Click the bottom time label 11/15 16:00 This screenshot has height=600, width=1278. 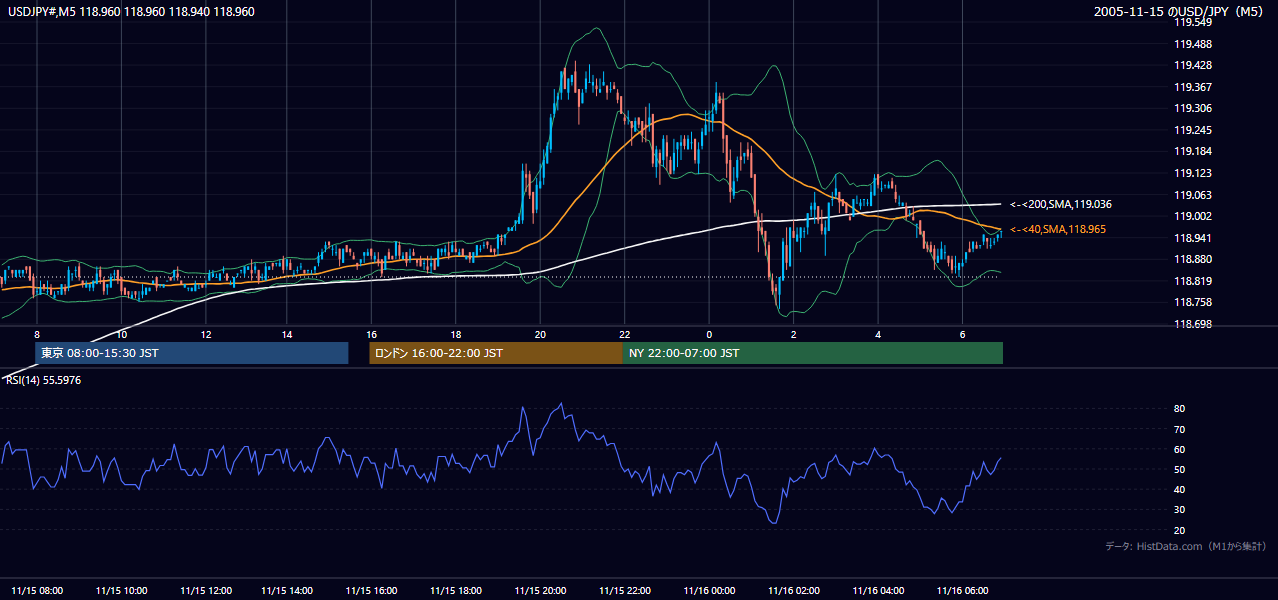coord(373,590)
